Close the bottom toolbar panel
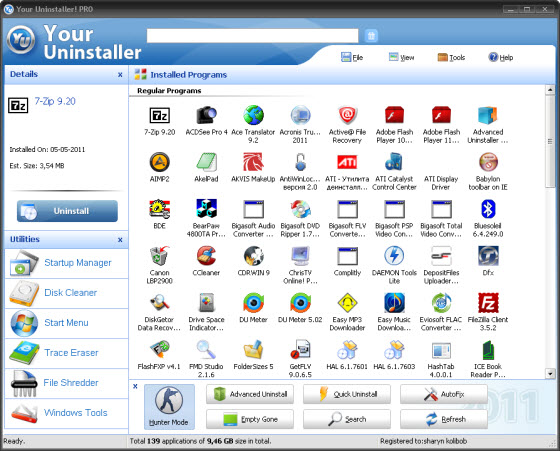The height and width of the screenshot is (451, 560). (135, 386)
